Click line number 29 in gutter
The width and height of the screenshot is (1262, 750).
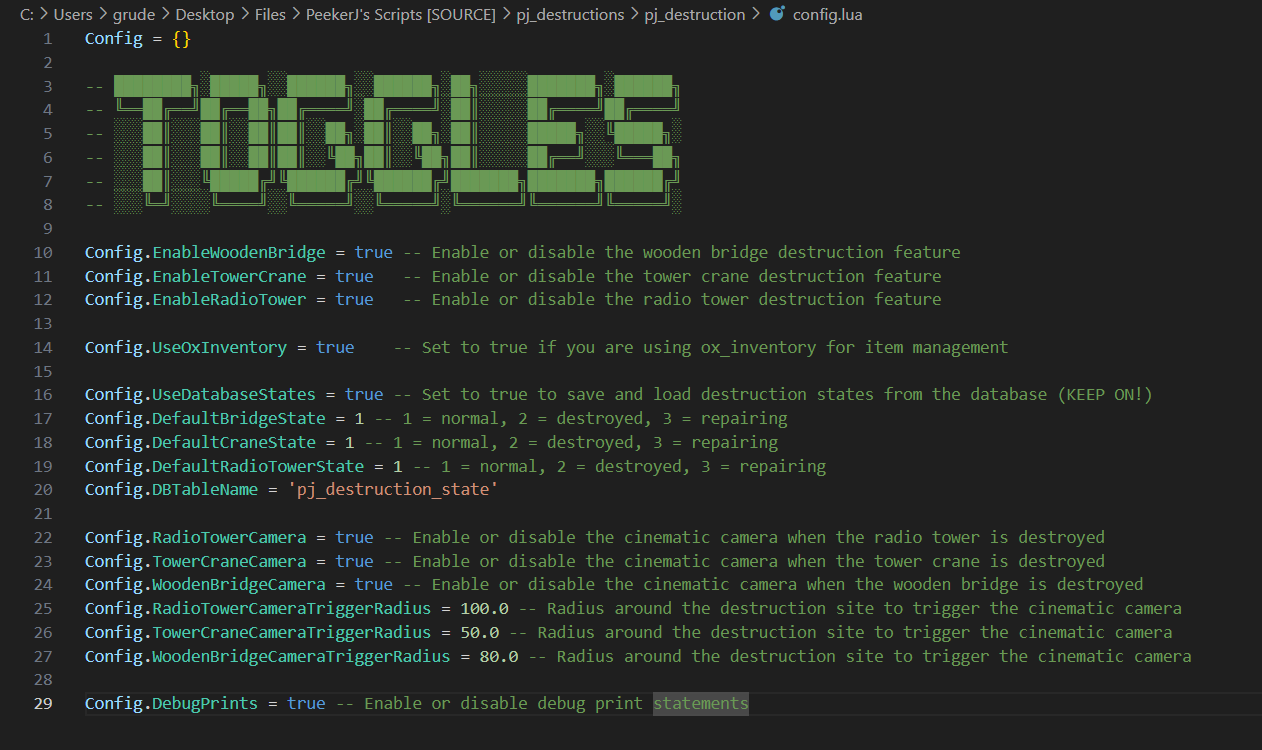point(43,703)
